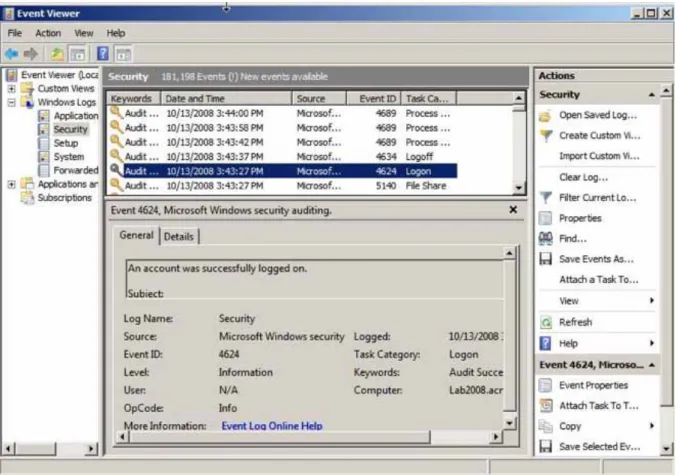Click the Filter Current Log funnel icon
Screen dimensions: 679x475
pyautogui.click(x=546, y=198)
